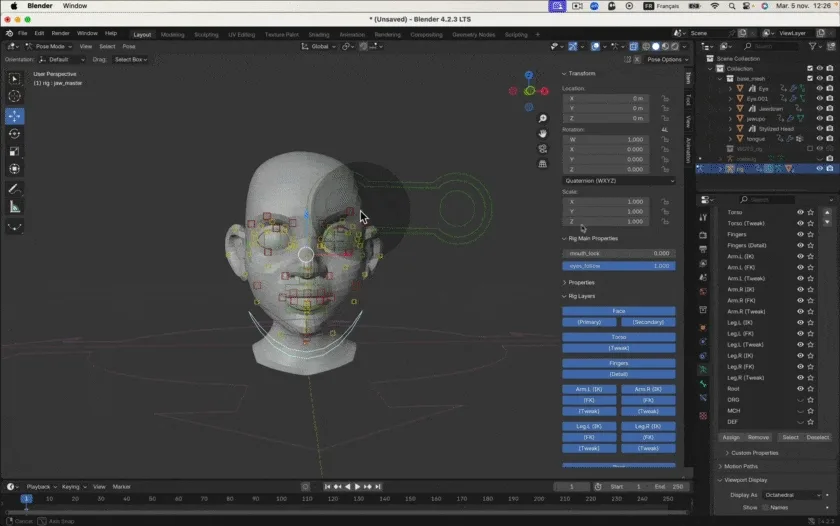Viewport: 840px width, 526px height.
Task: Switch to the Shading workspace tab
Action: (x=319, y=35)
